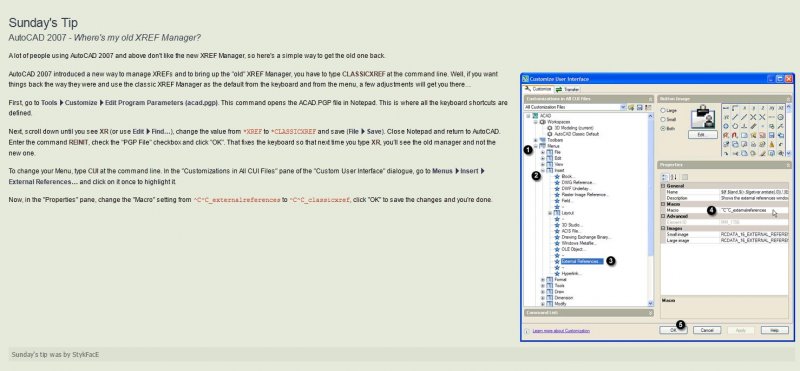Expand the Command List panel header
The width and height of the screenshot is (800, 371).
coord(589,313)
